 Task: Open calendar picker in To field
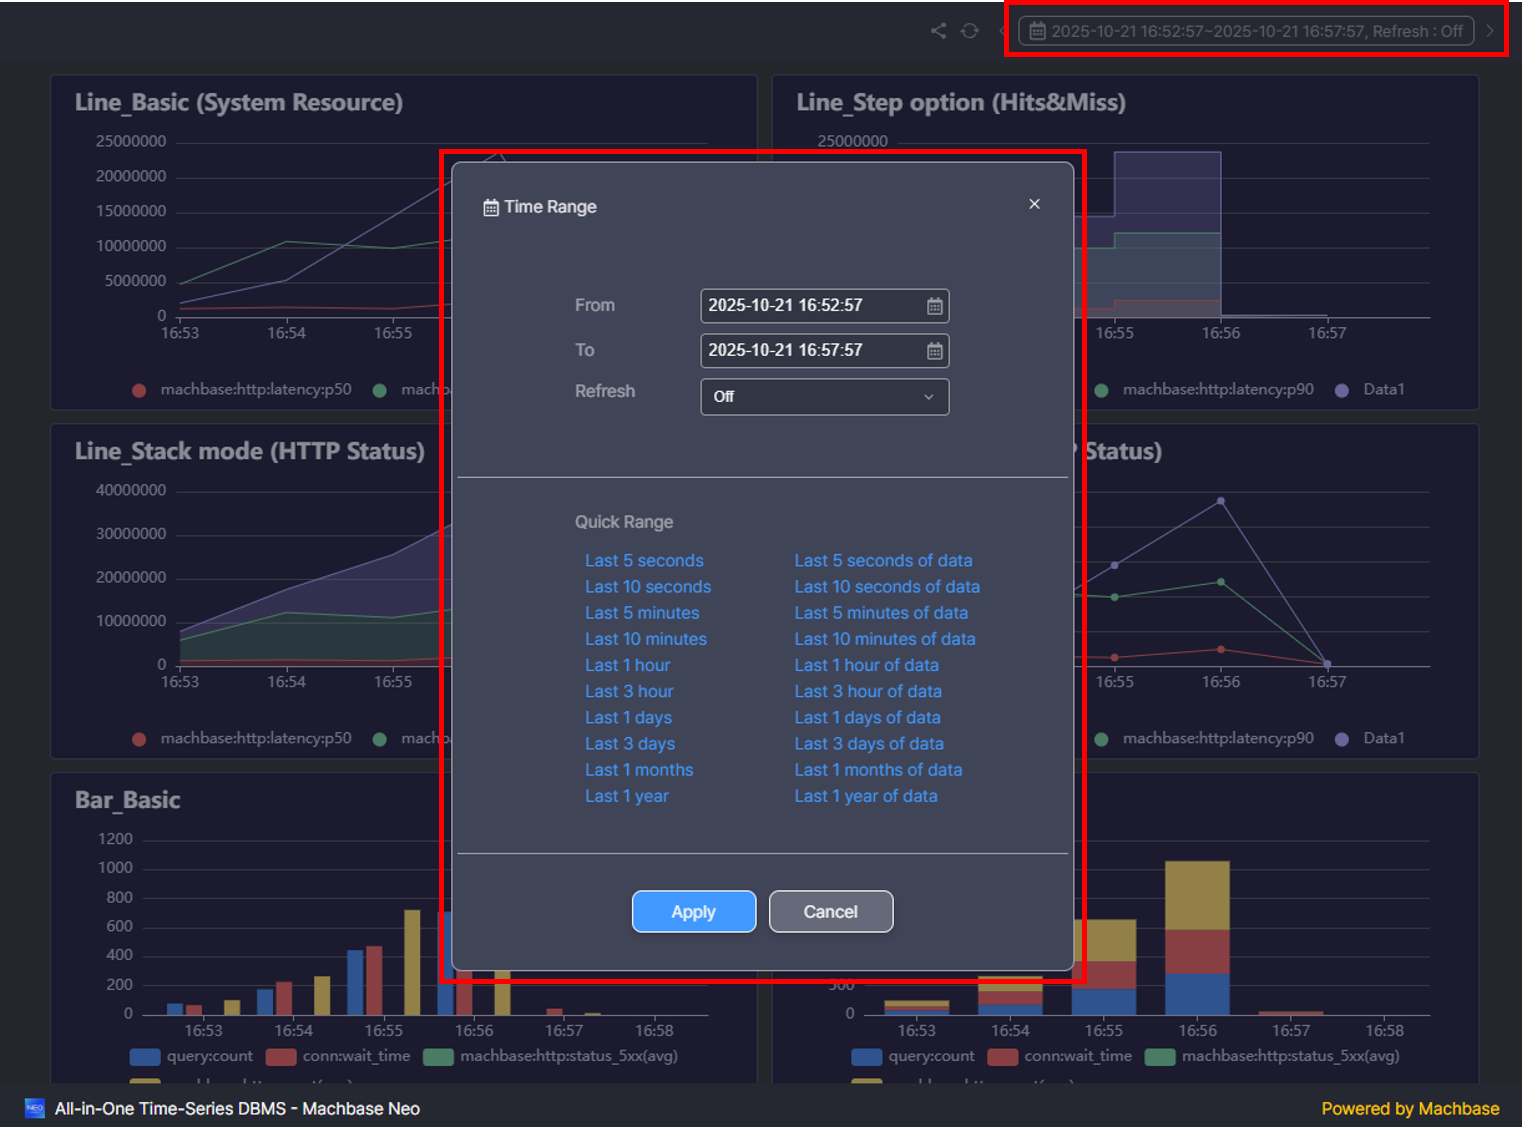coord(934,351)
